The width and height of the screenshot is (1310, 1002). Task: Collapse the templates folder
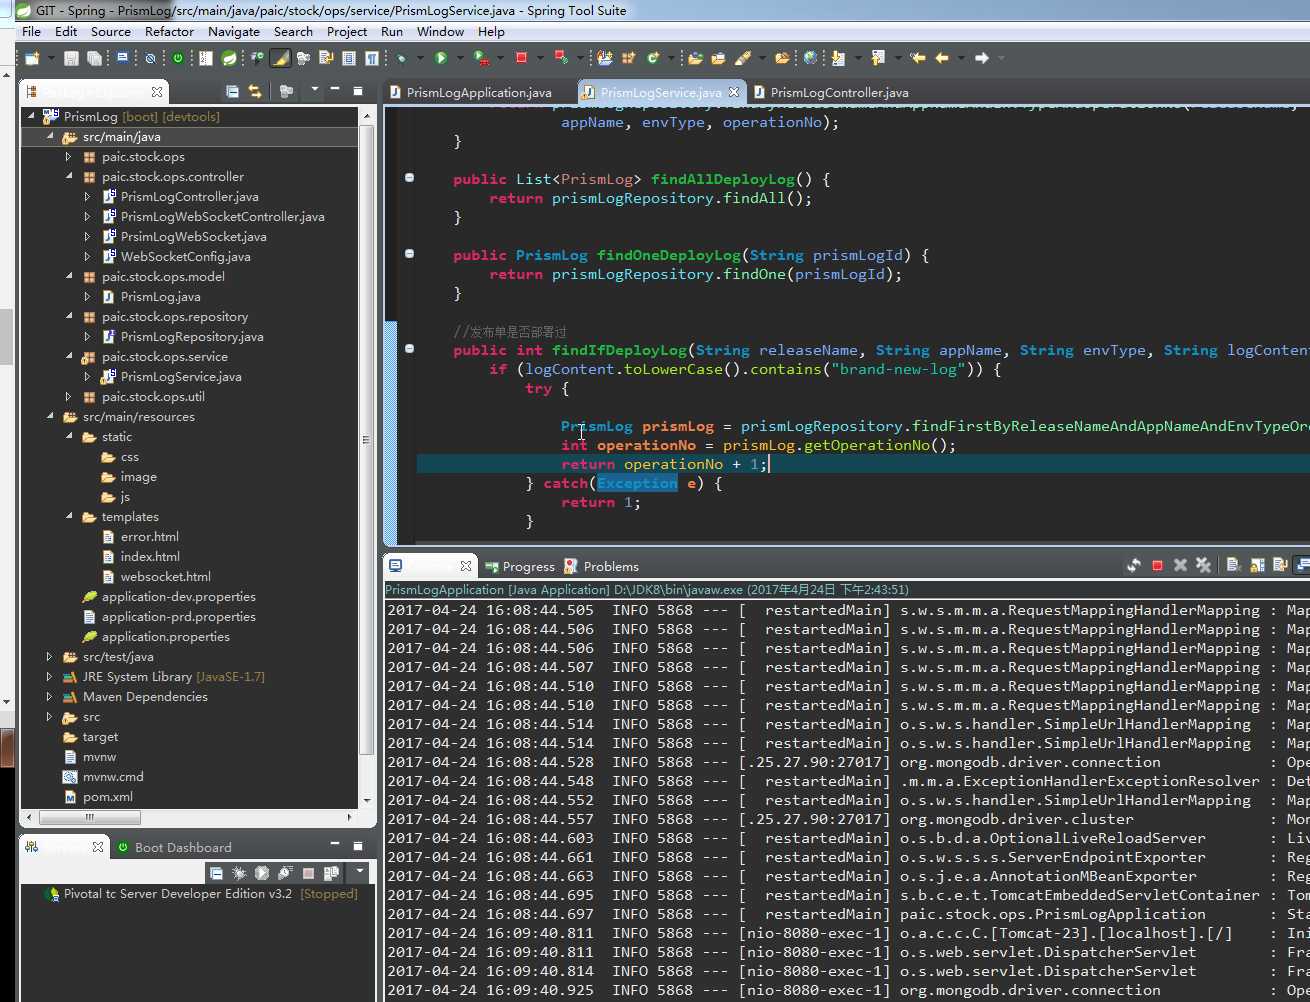pyautogui.click(x=69, y=516)
